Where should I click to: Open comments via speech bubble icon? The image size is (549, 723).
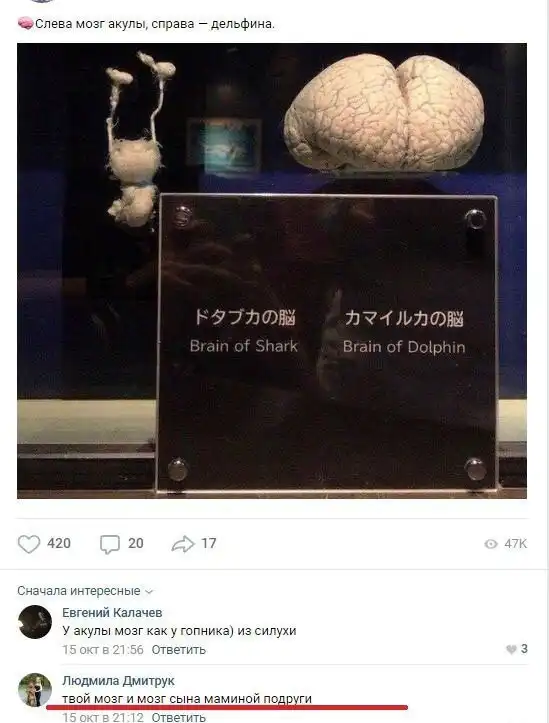click(x=110, y=544)
